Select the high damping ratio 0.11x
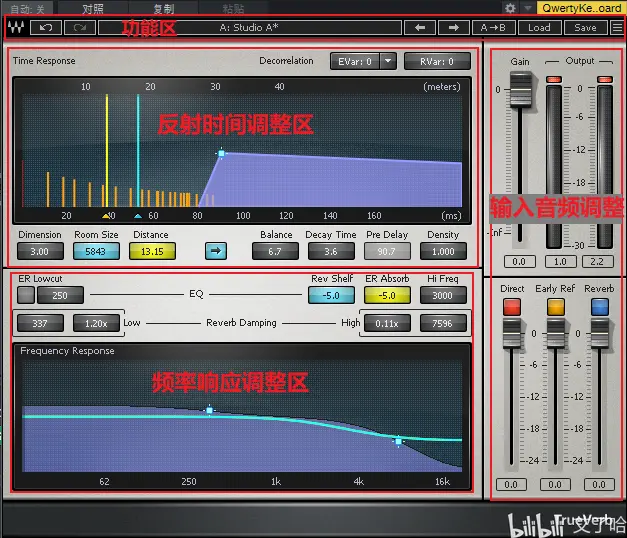627x538 pixels. 387,323
